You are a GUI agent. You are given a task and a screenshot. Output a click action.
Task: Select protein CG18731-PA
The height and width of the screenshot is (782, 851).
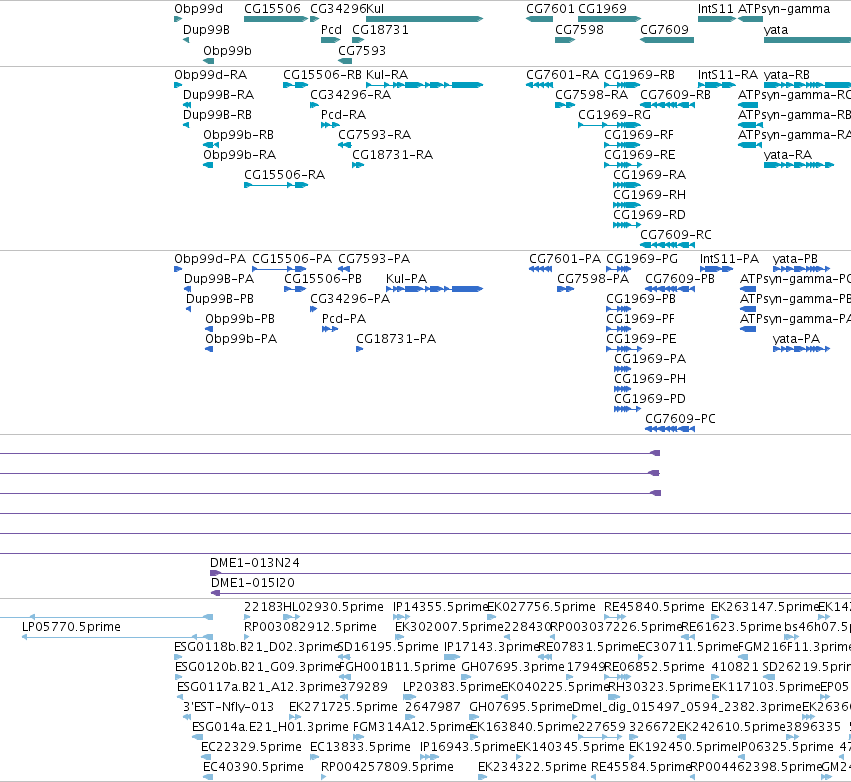tap(359, 349)
